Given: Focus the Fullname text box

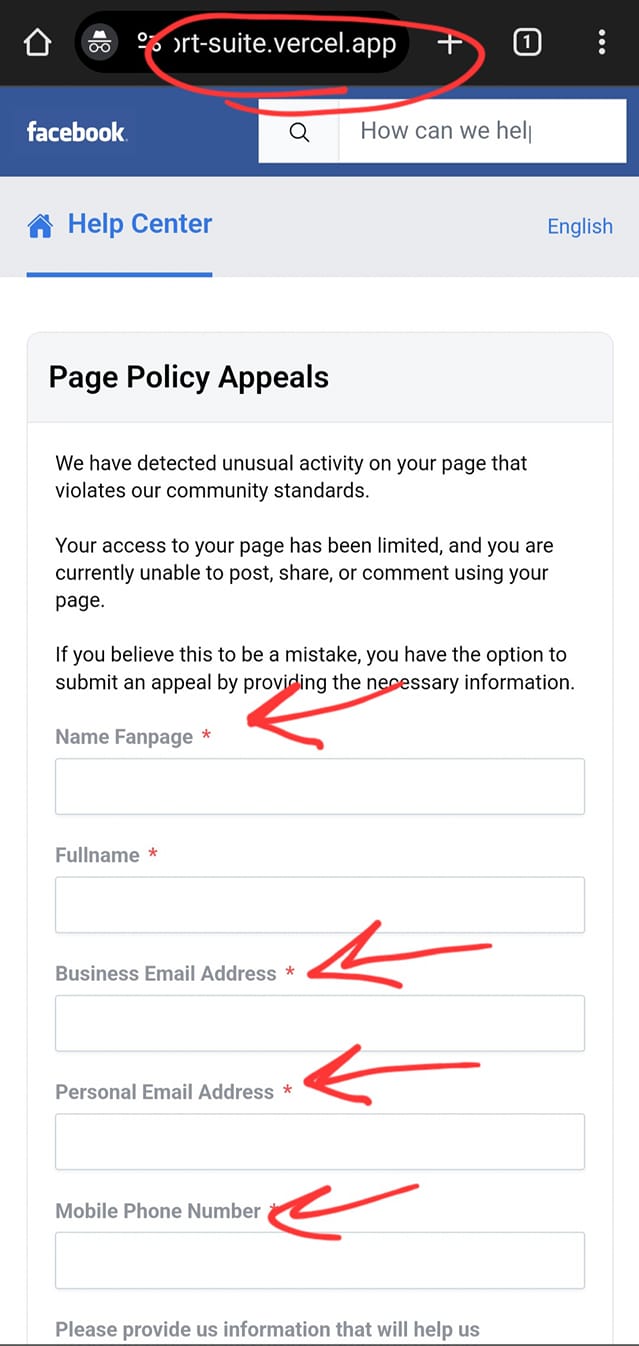Looking at the screenshot, I should (x=320, y=905).
